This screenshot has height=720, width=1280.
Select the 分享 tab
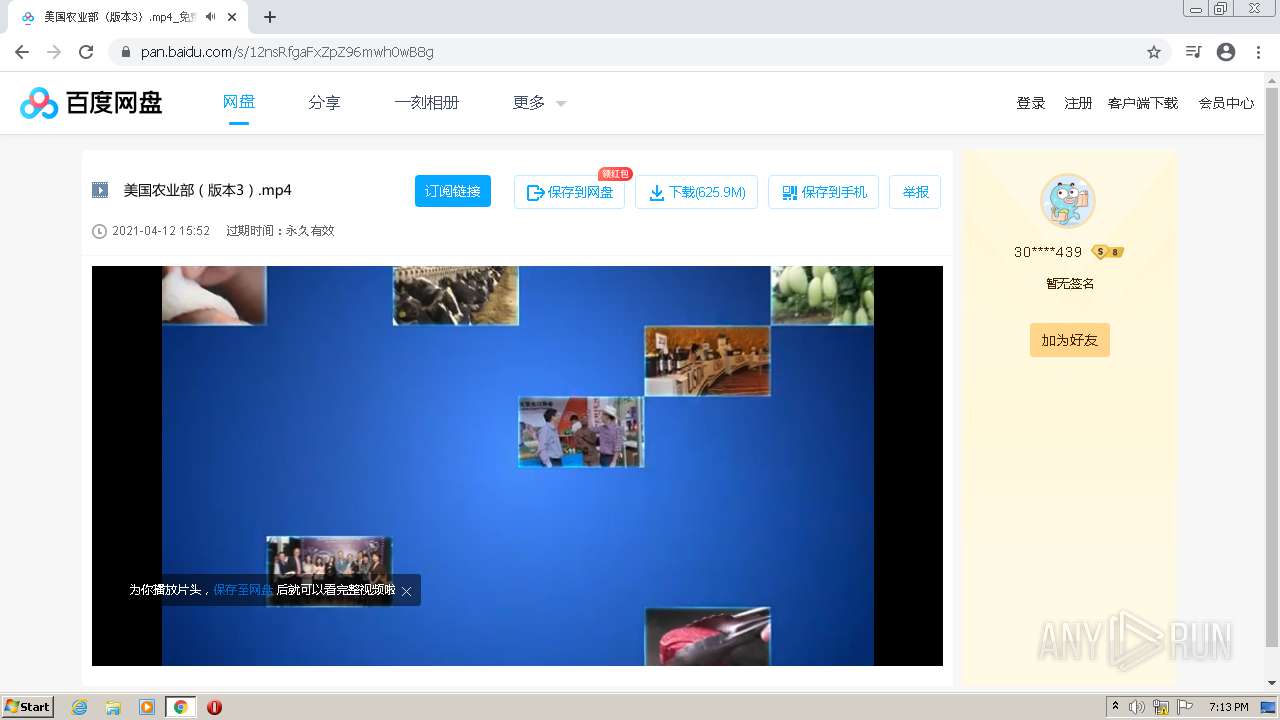[x=324, y=102]
